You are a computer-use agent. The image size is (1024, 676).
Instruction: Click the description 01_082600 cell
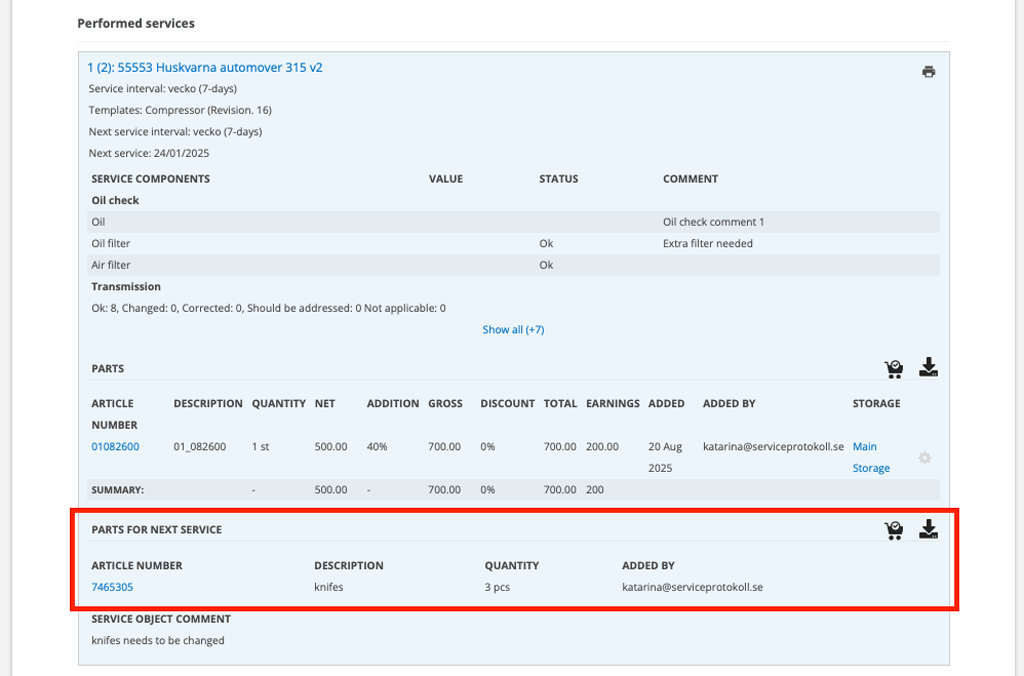coord(200,447)
